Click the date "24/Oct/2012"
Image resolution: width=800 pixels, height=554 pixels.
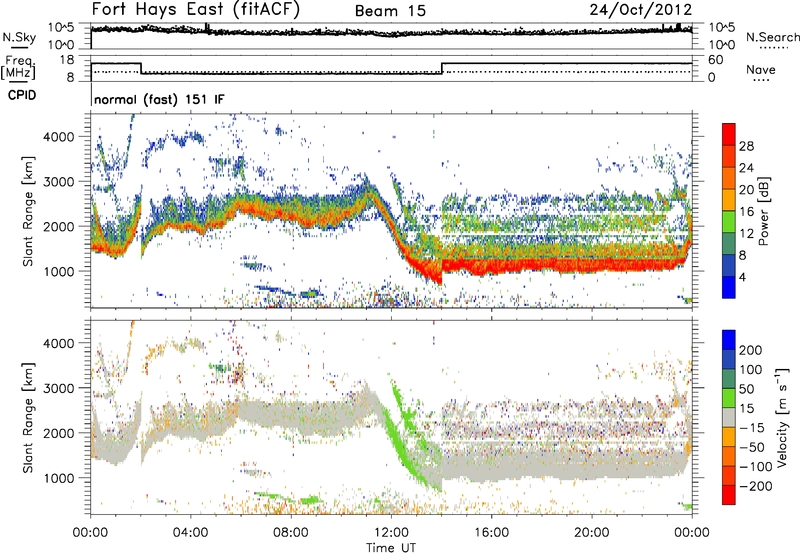point(641,10)
